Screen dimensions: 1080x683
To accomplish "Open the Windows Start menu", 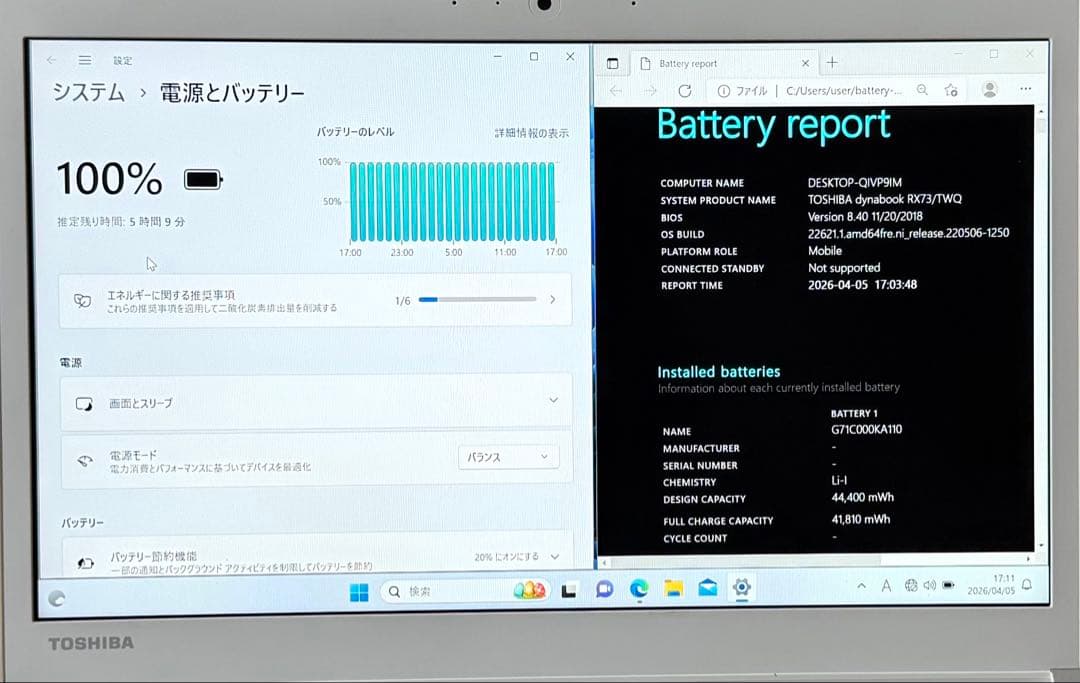I will pos(359,592).
